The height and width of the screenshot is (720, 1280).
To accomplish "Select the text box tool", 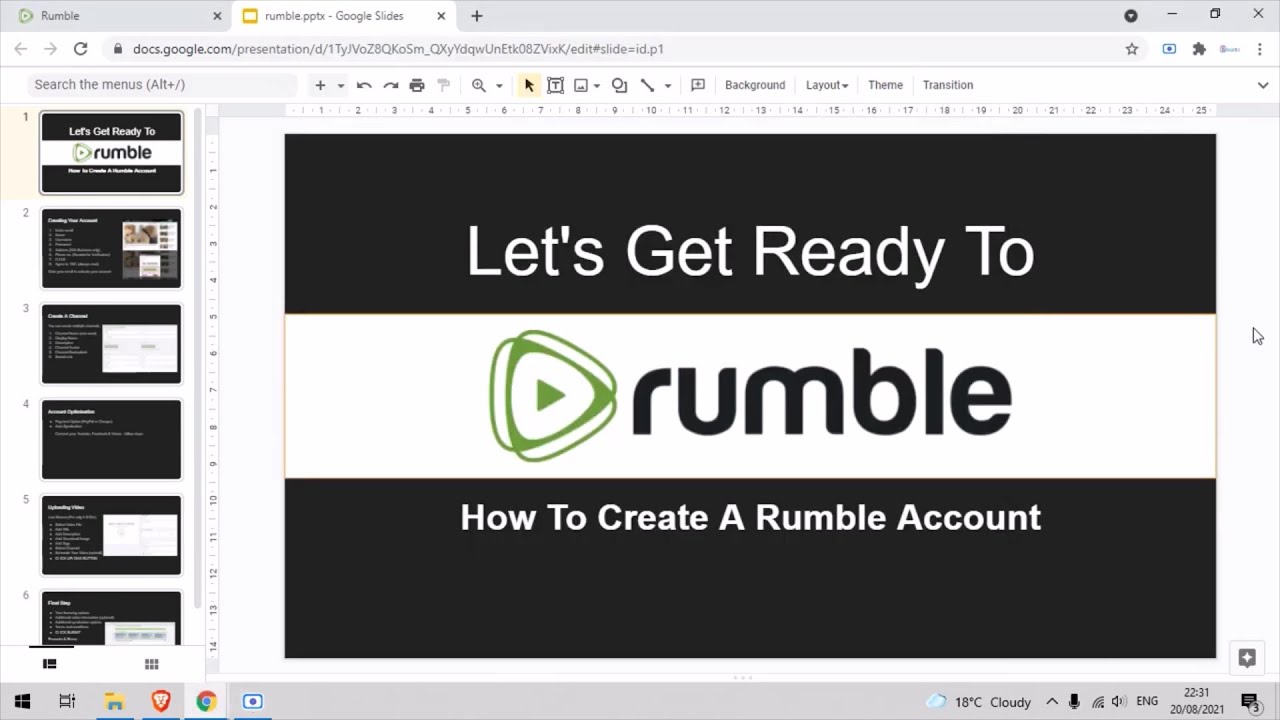I will (555, 85).
